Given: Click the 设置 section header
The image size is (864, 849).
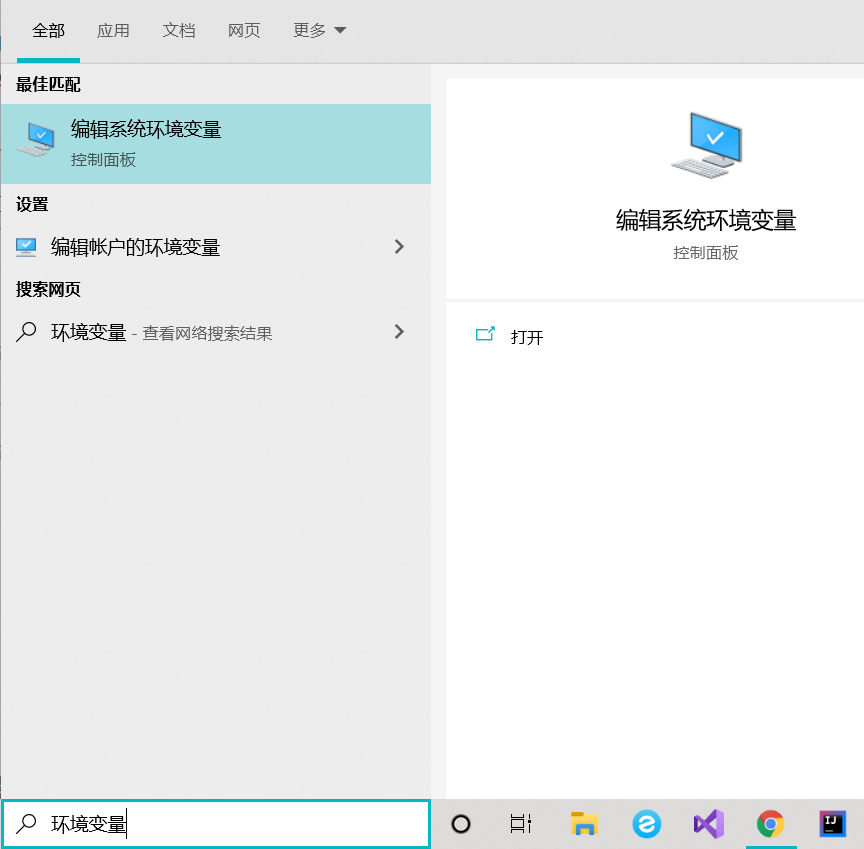Looking at the screenshot, I should (x=32, y=204).
